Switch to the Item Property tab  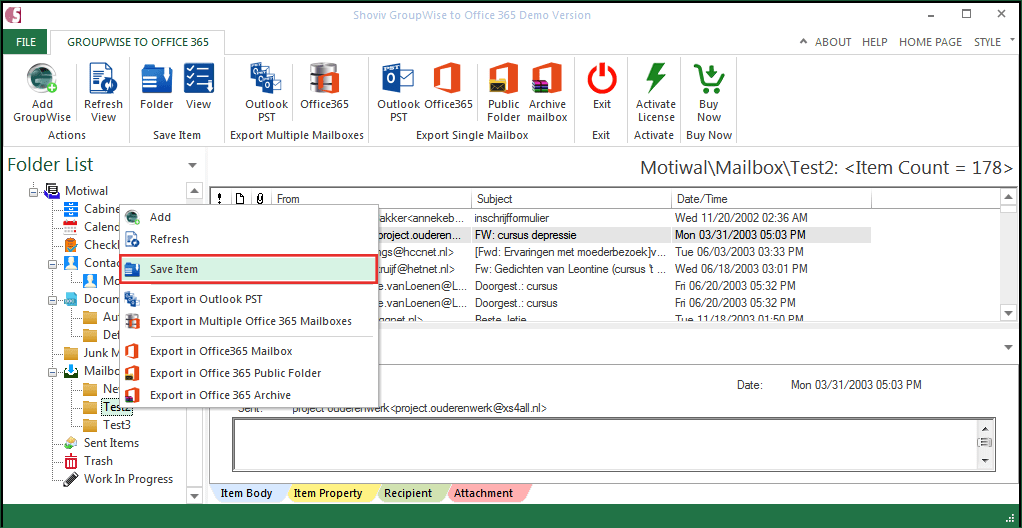click(x=327, y=493)
